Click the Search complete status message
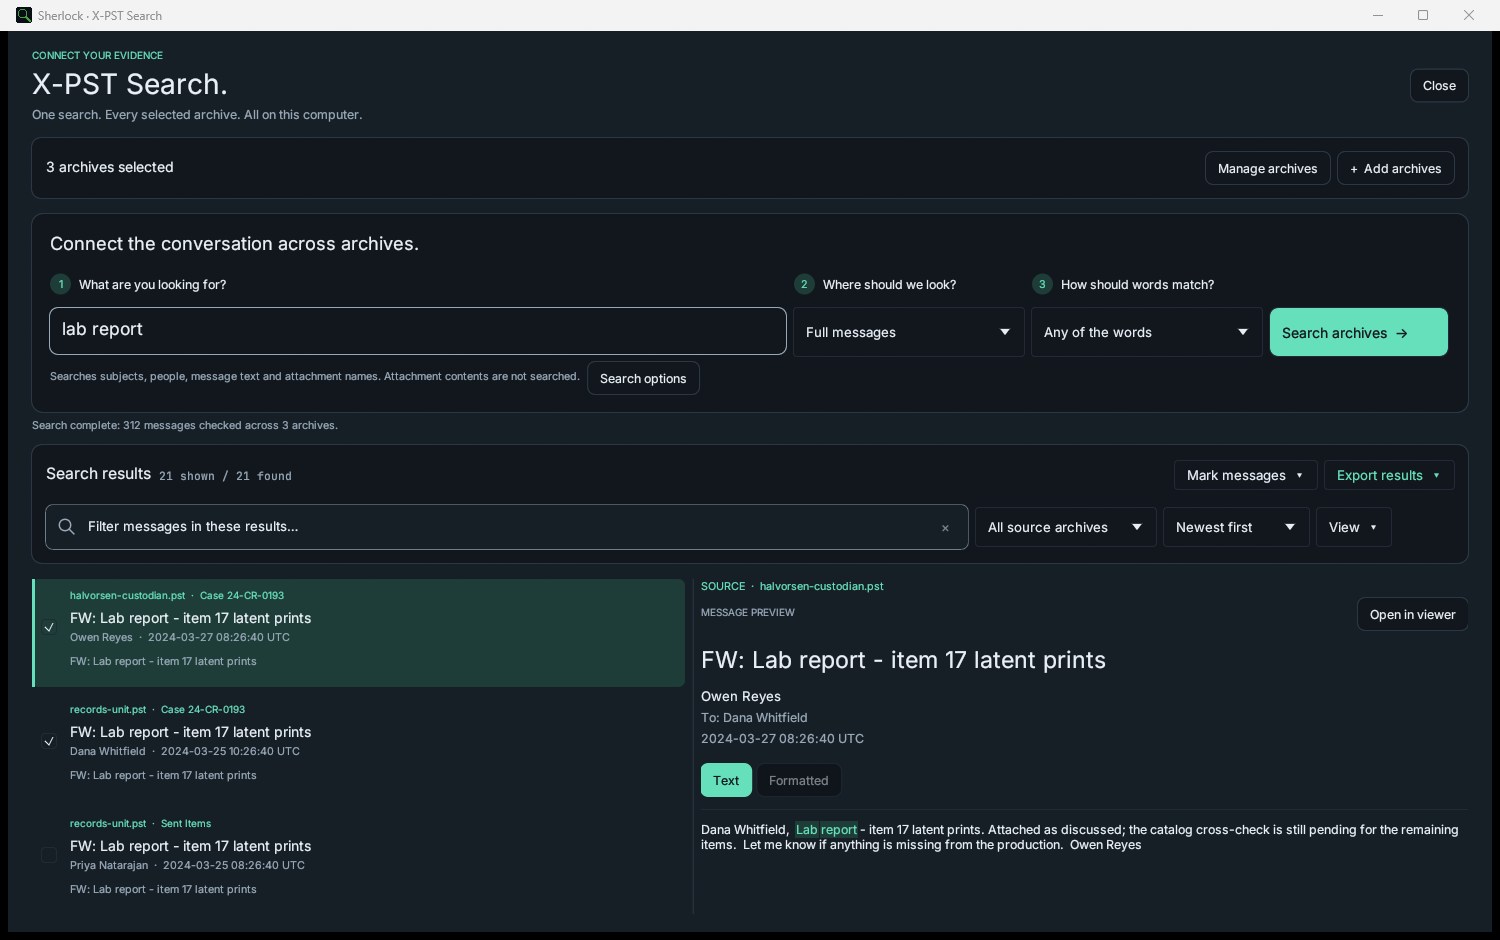 point(185,425)
